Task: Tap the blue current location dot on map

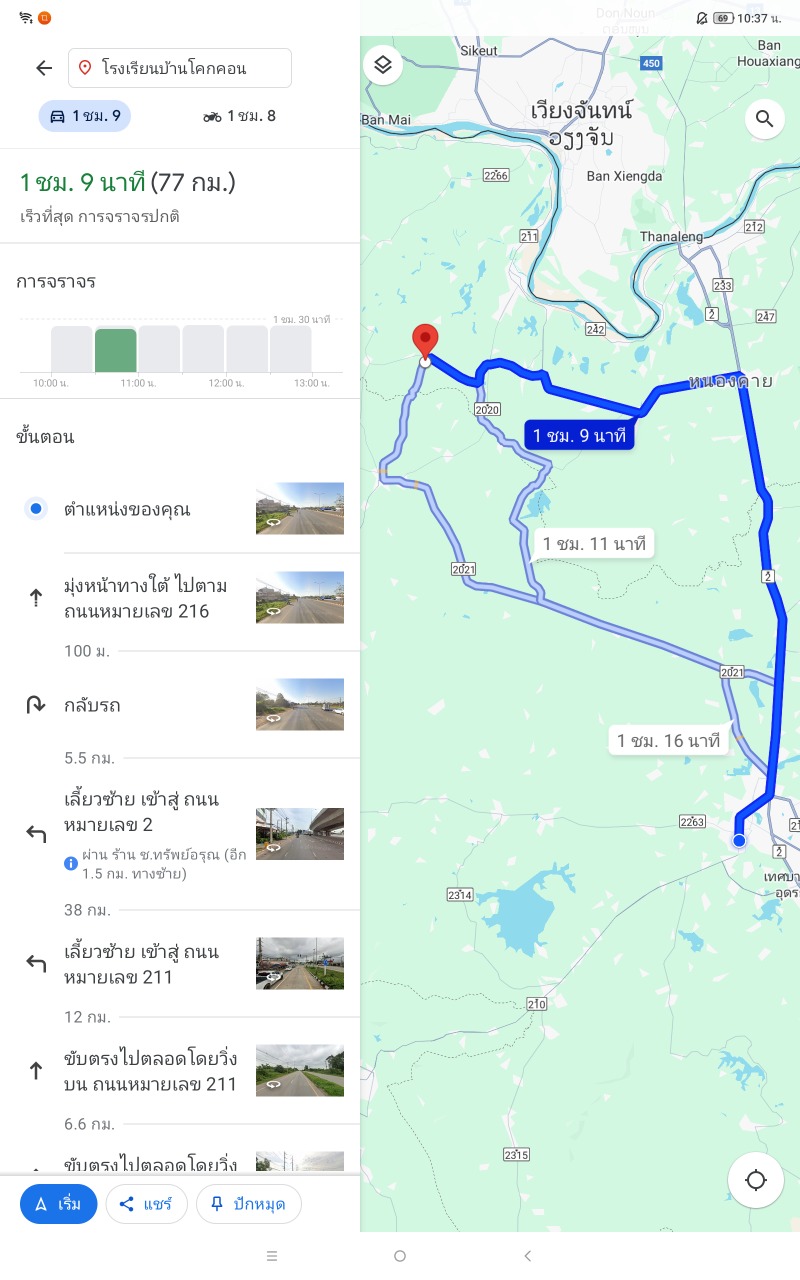Action: [739, 840]
